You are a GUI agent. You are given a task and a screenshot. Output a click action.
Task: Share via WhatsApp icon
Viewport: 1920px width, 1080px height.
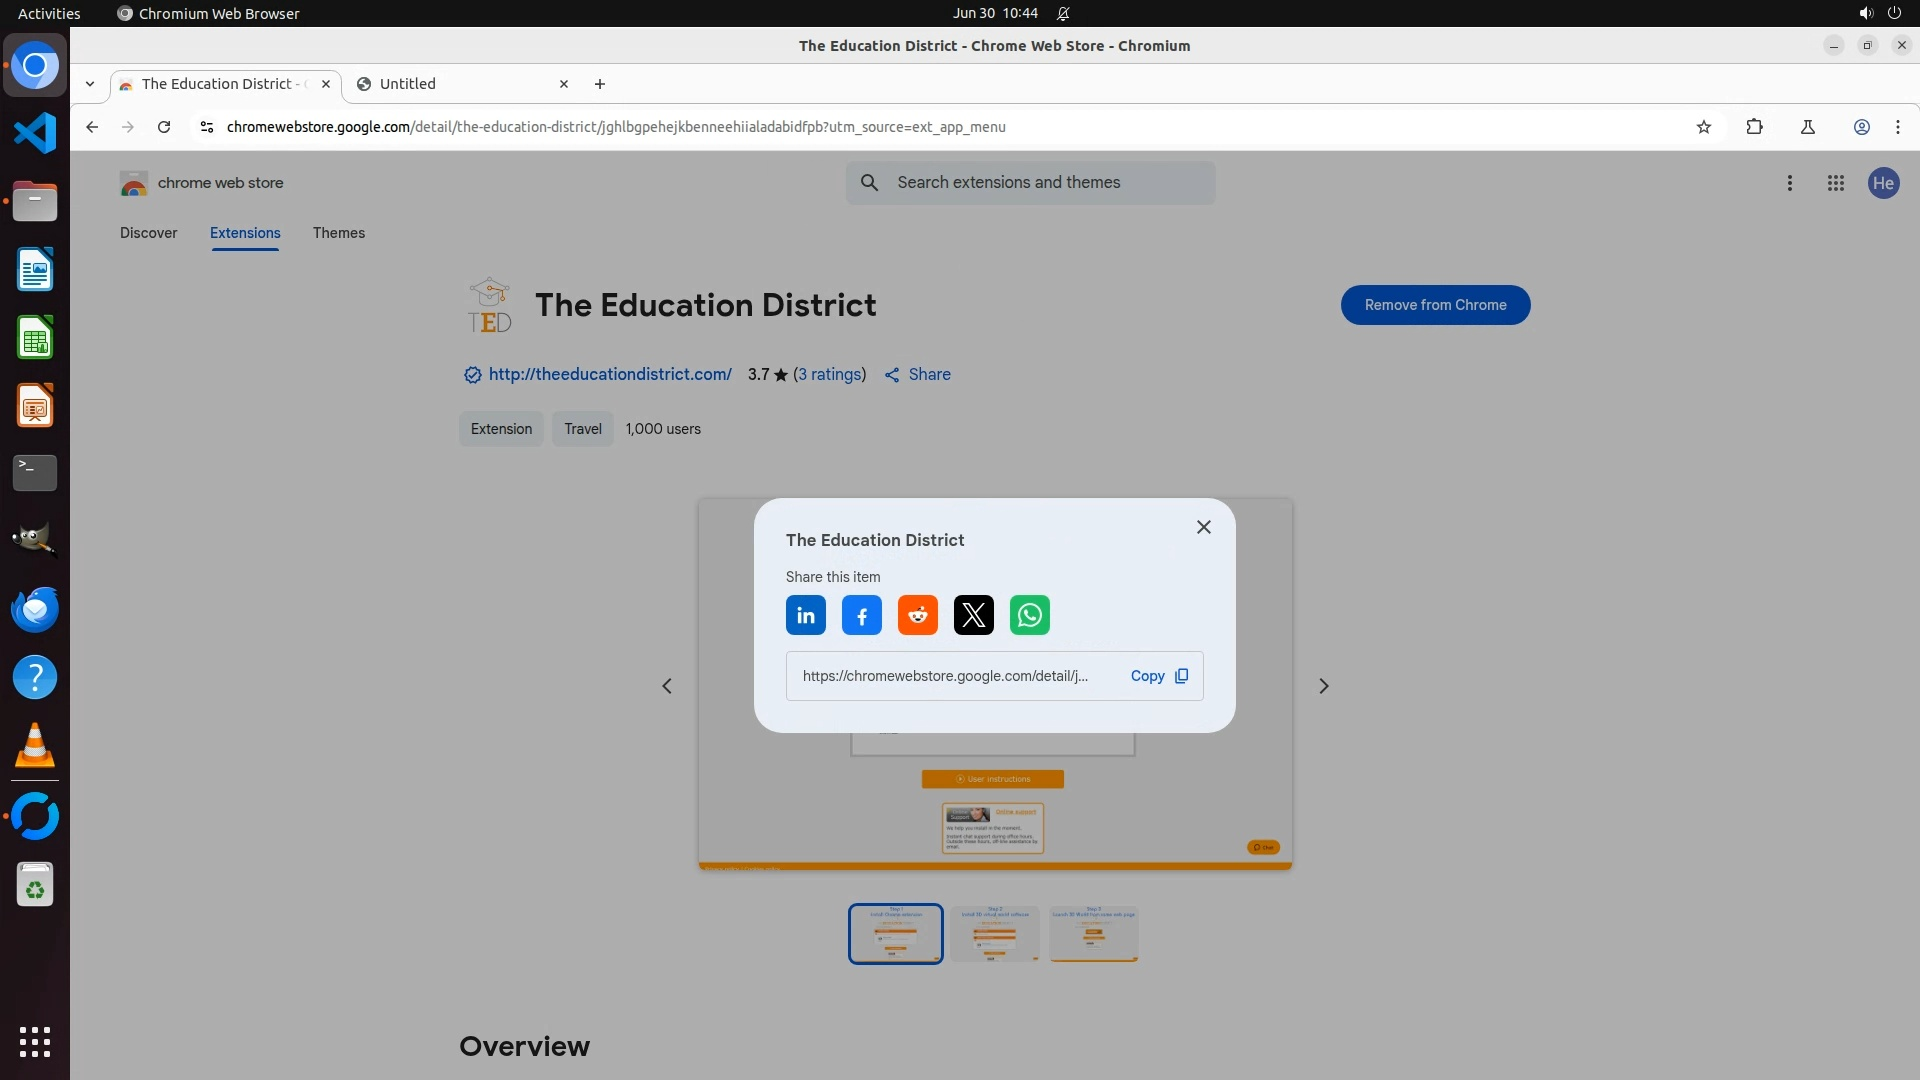pos(1029,615)
